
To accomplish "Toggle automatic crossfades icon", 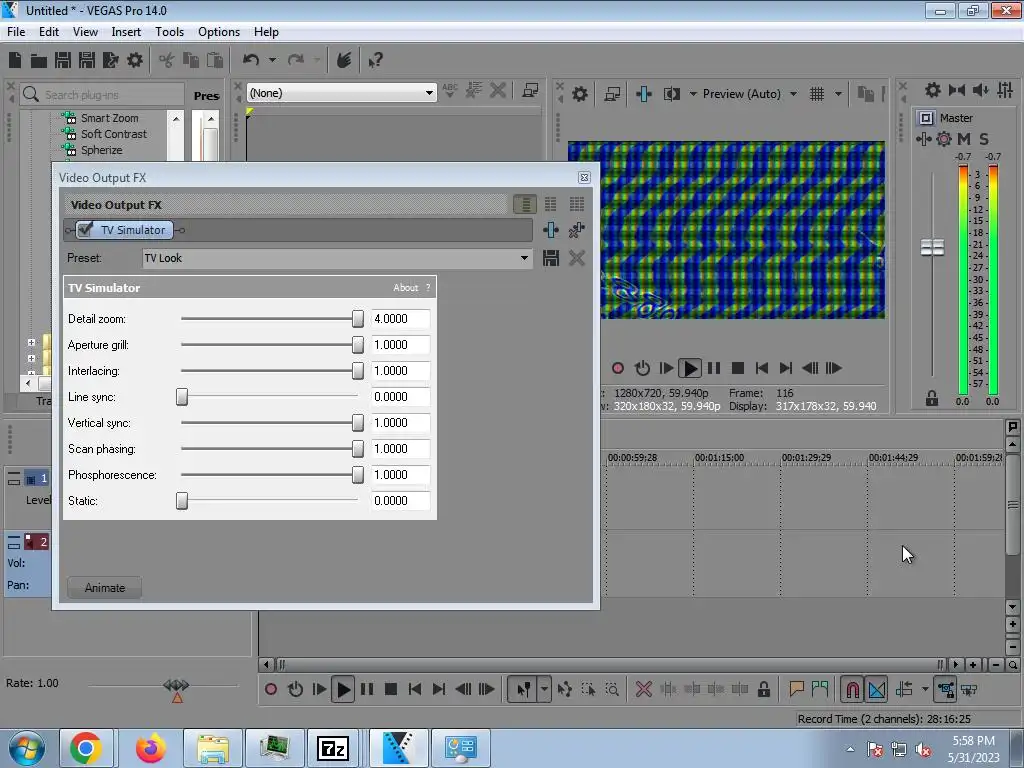I will 877,689.
